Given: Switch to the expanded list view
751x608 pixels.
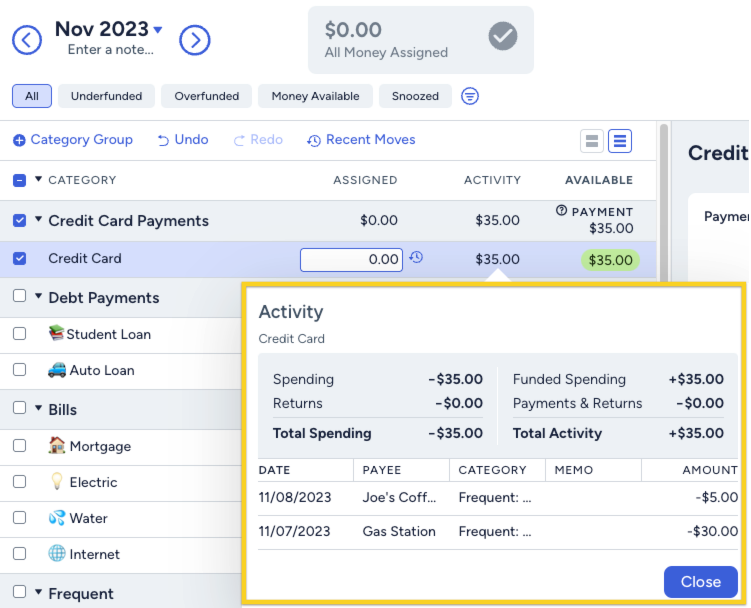Looking at the screenshot, I should pyautogui.click(x=620, y=141).
